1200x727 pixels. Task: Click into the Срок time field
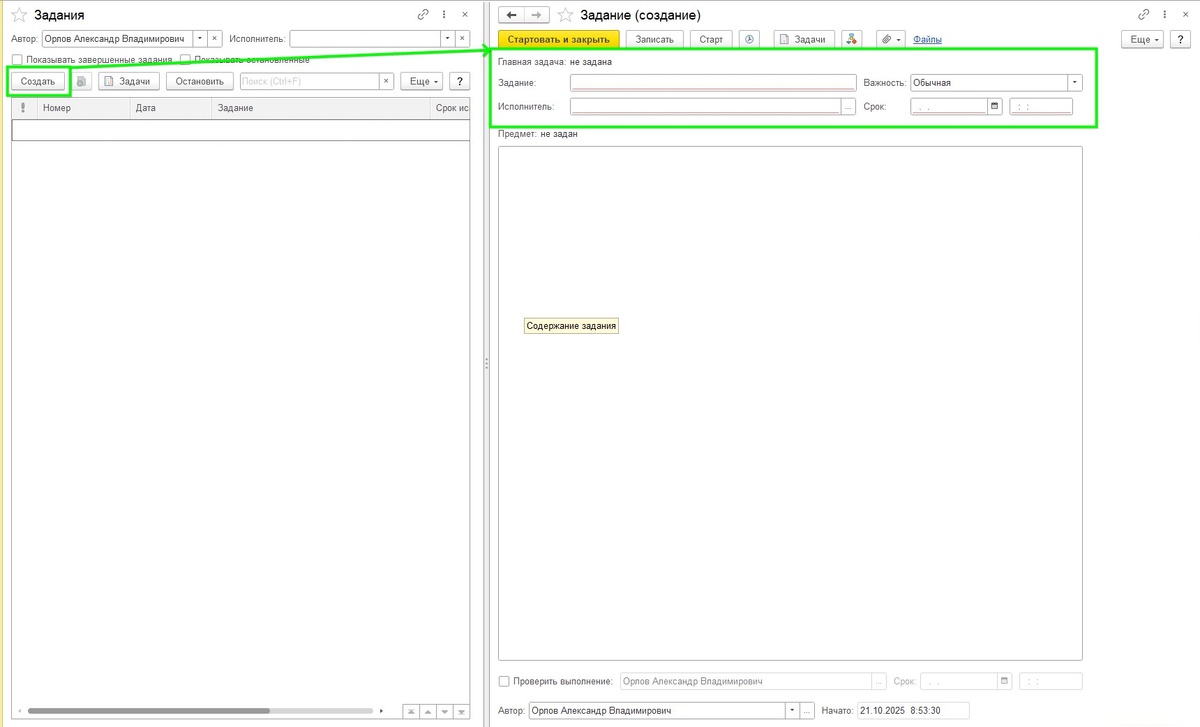[1041, 106]
